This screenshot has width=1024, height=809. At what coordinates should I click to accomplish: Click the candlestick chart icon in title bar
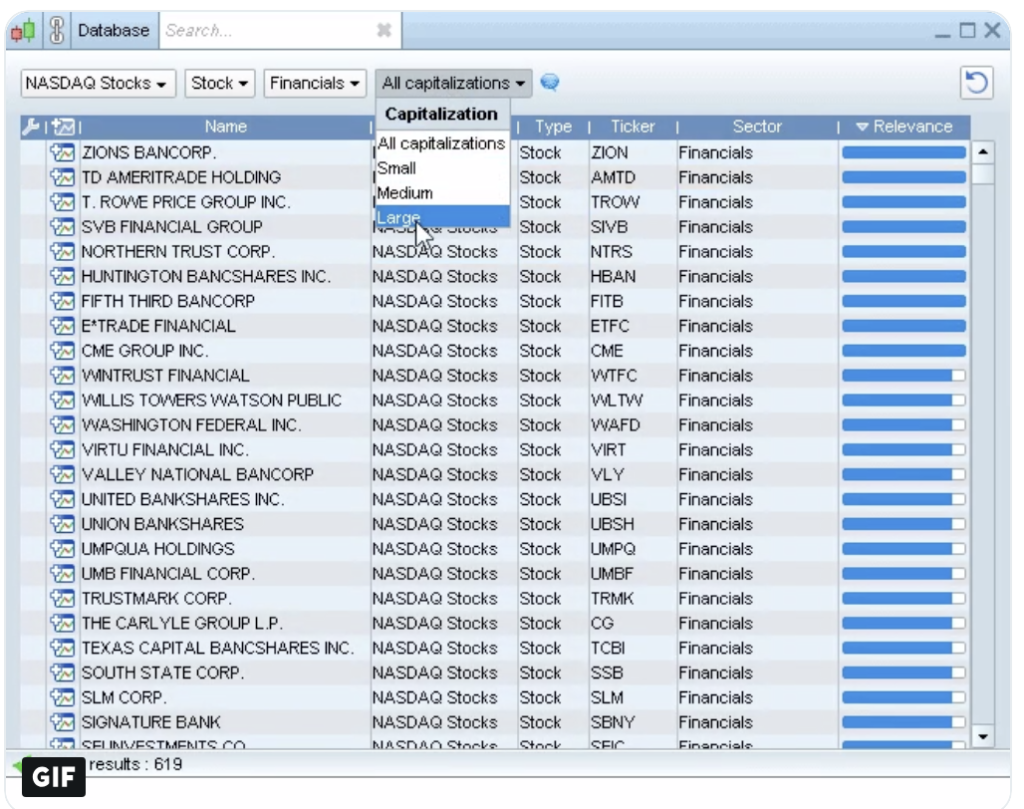pos(24,31)
